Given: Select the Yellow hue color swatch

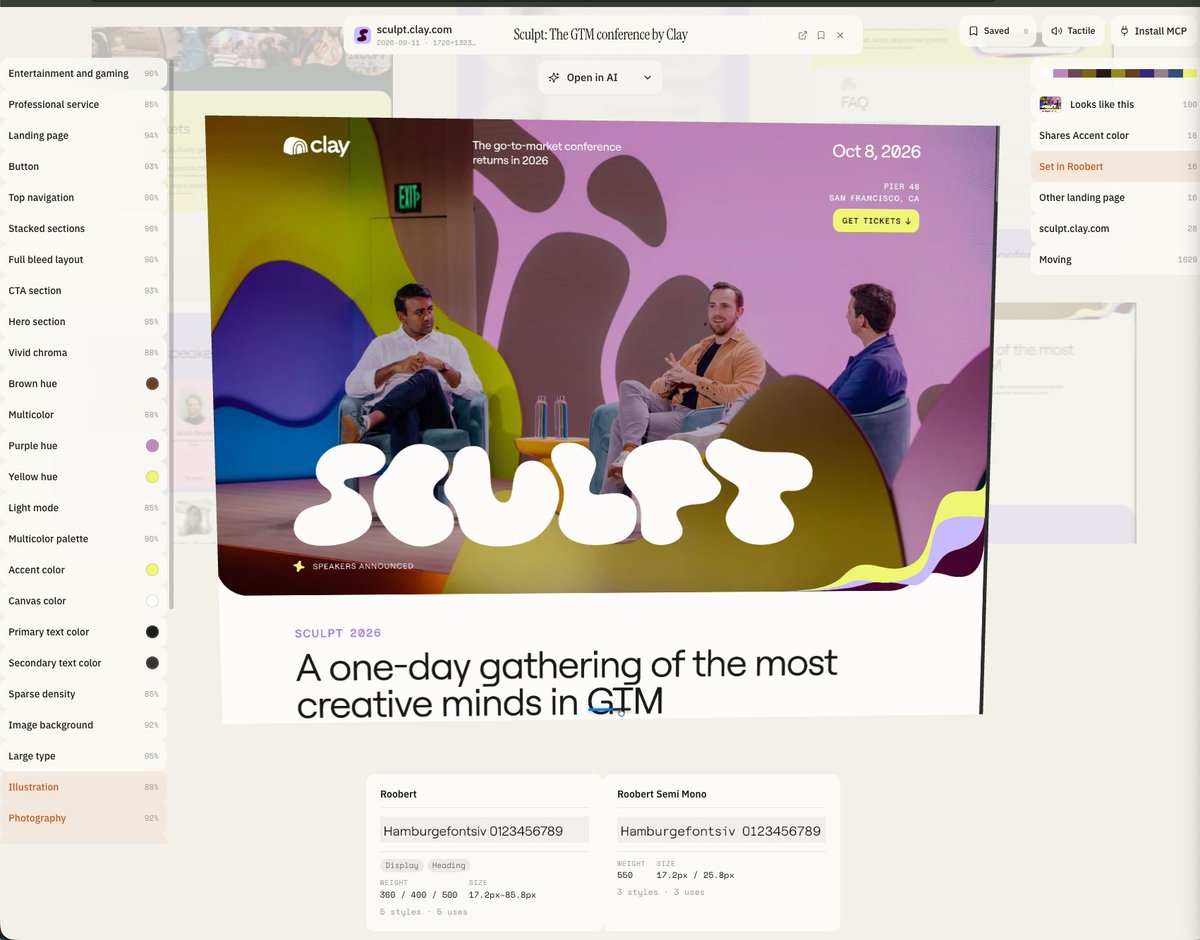Looking at the screenshot, I should click(152, 477).
